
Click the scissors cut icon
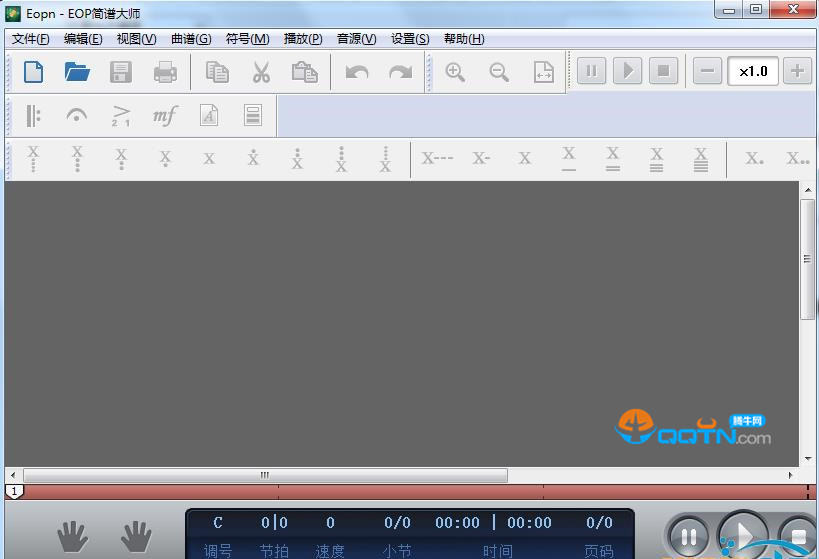(261, 72)
